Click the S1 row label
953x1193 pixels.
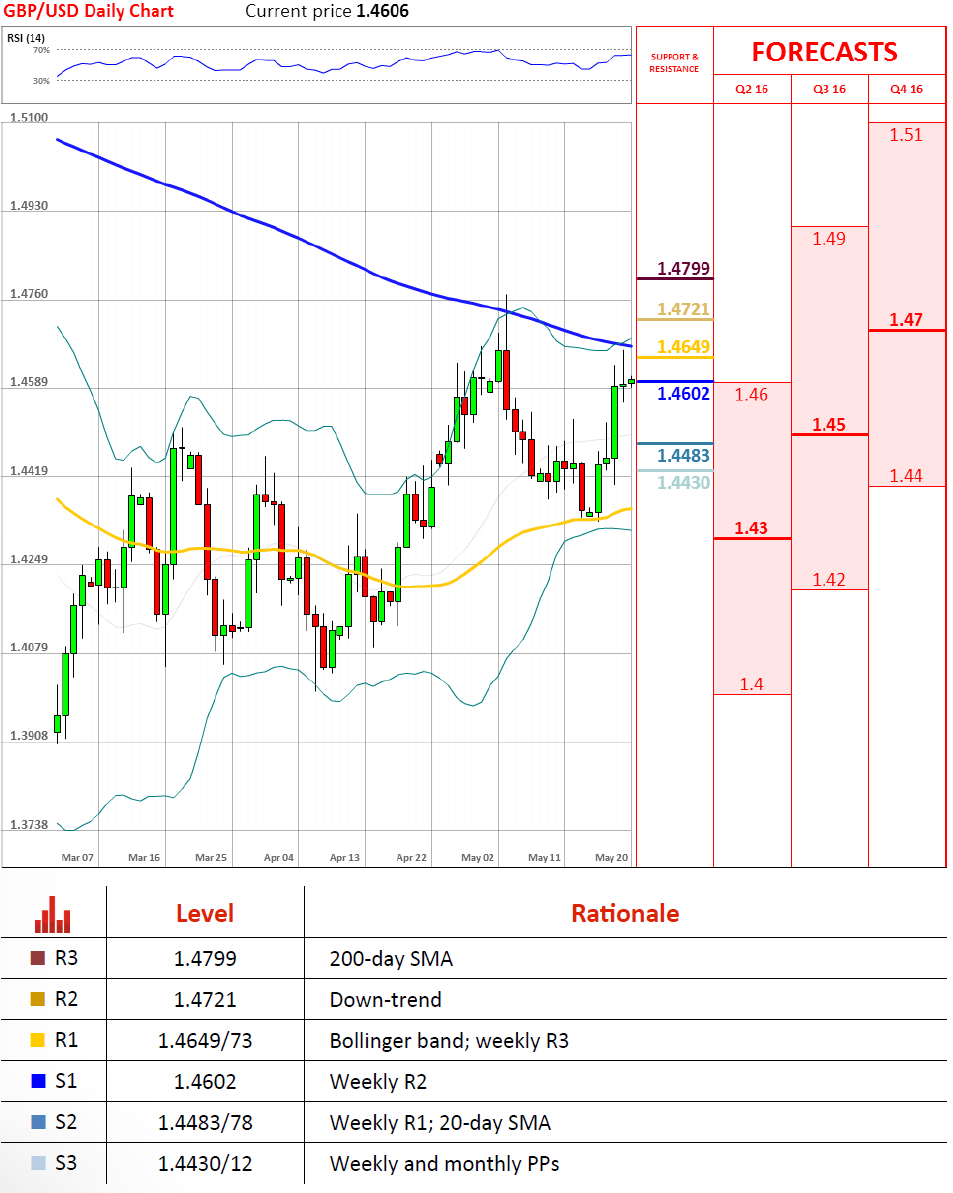click(66, 1081)
